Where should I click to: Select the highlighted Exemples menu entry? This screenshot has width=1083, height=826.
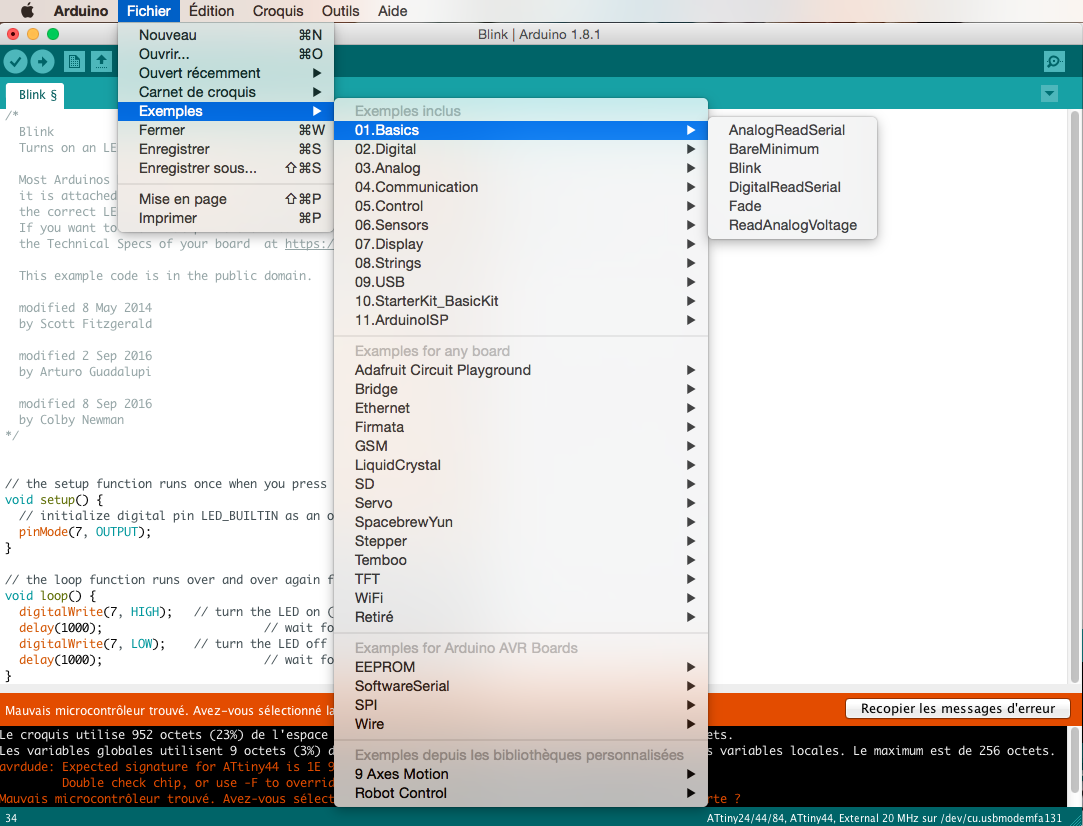226,111
